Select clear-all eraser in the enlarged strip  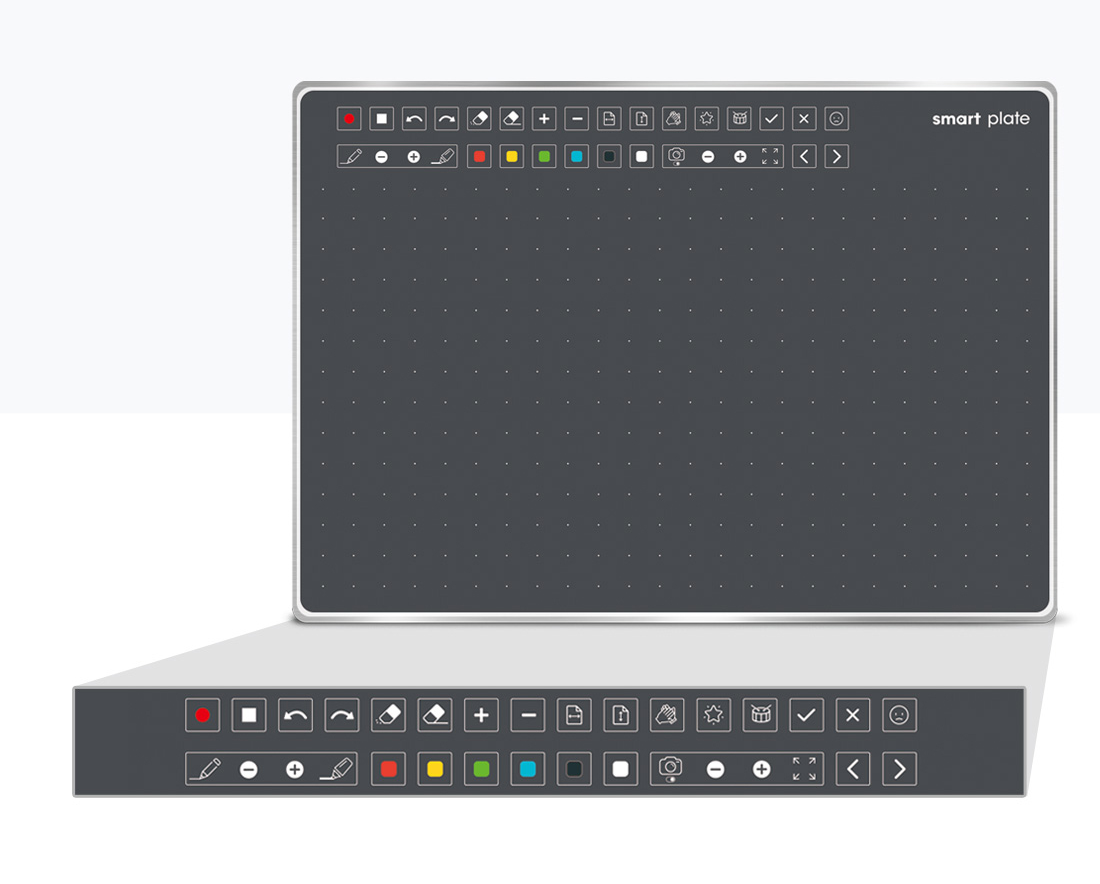coord(435,715)
